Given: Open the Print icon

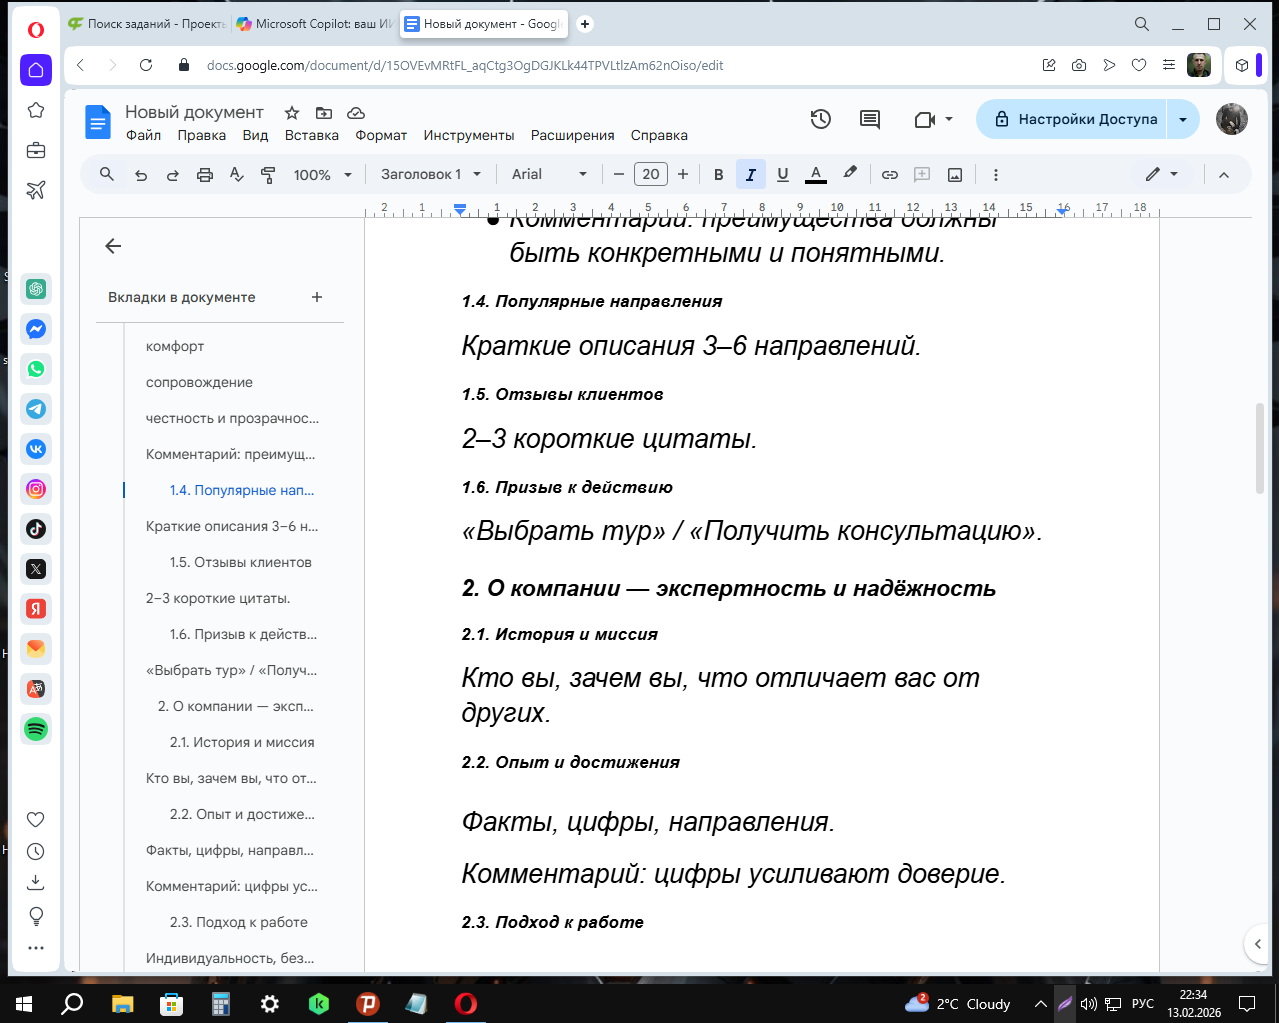Looking at the screenshot, I should click(204, 174).
